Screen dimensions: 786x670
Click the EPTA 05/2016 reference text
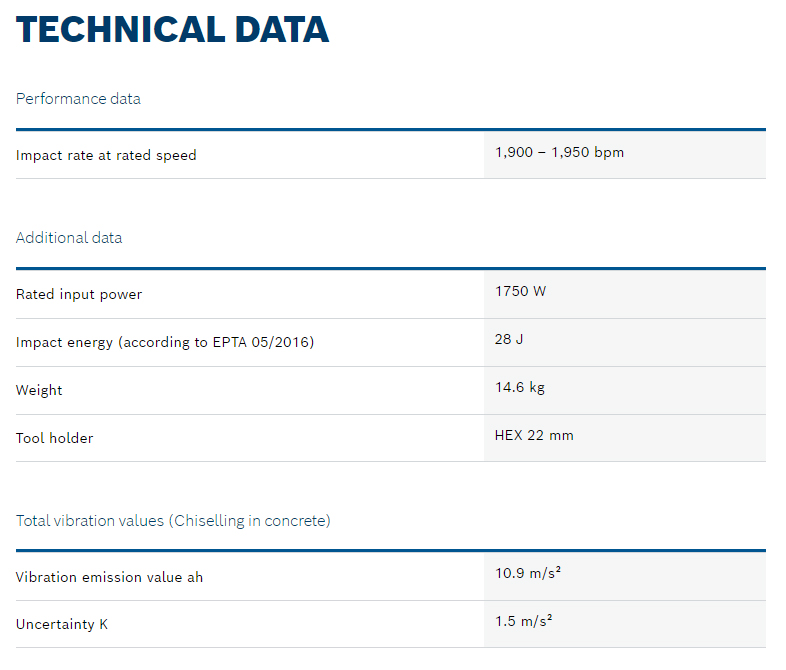point(262,342)
